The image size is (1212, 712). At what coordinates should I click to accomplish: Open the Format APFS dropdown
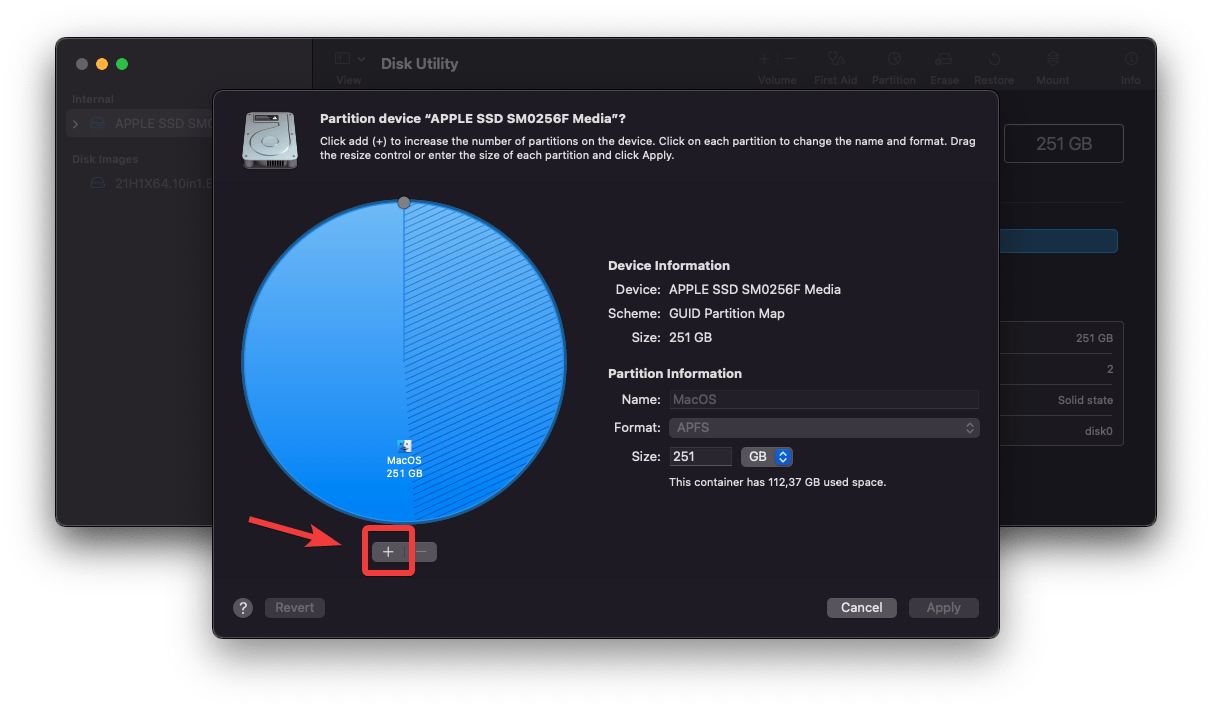click(x=824, y=428)
